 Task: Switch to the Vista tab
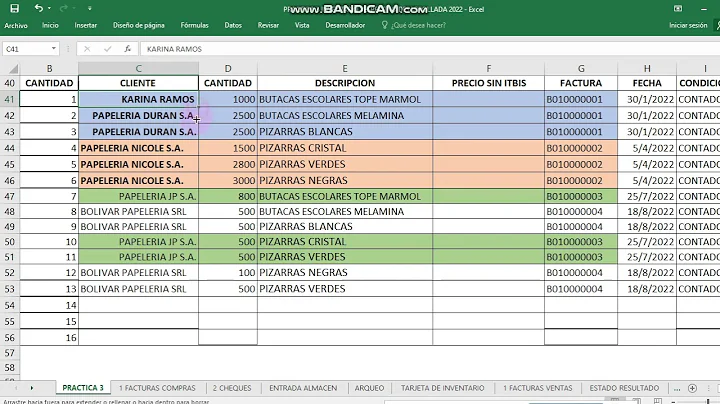point(302,25)
